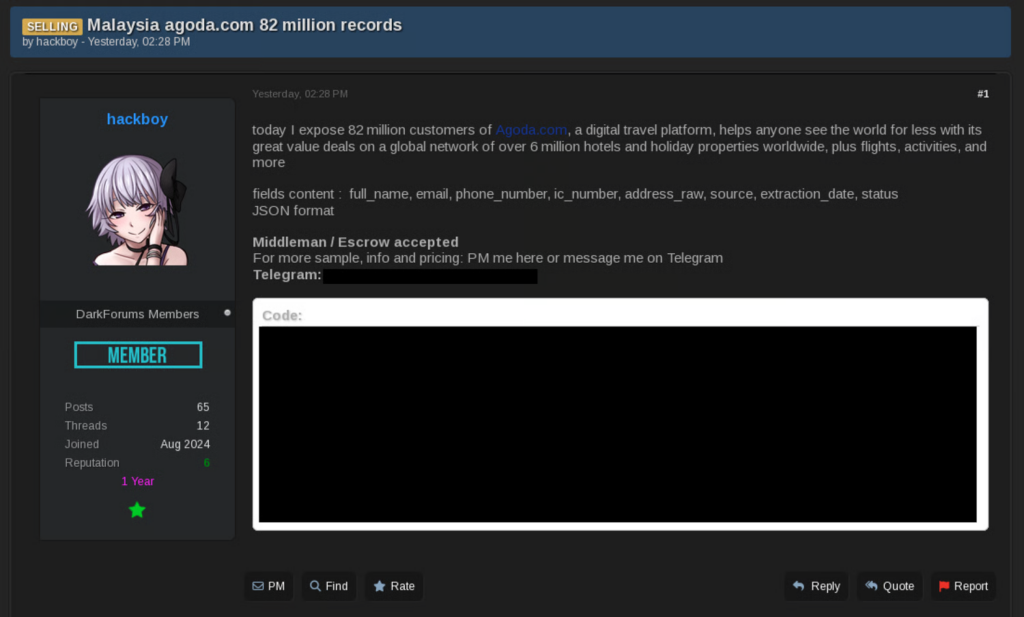
Task: Open the hackboy username profile link
Action: pos(137,119)
